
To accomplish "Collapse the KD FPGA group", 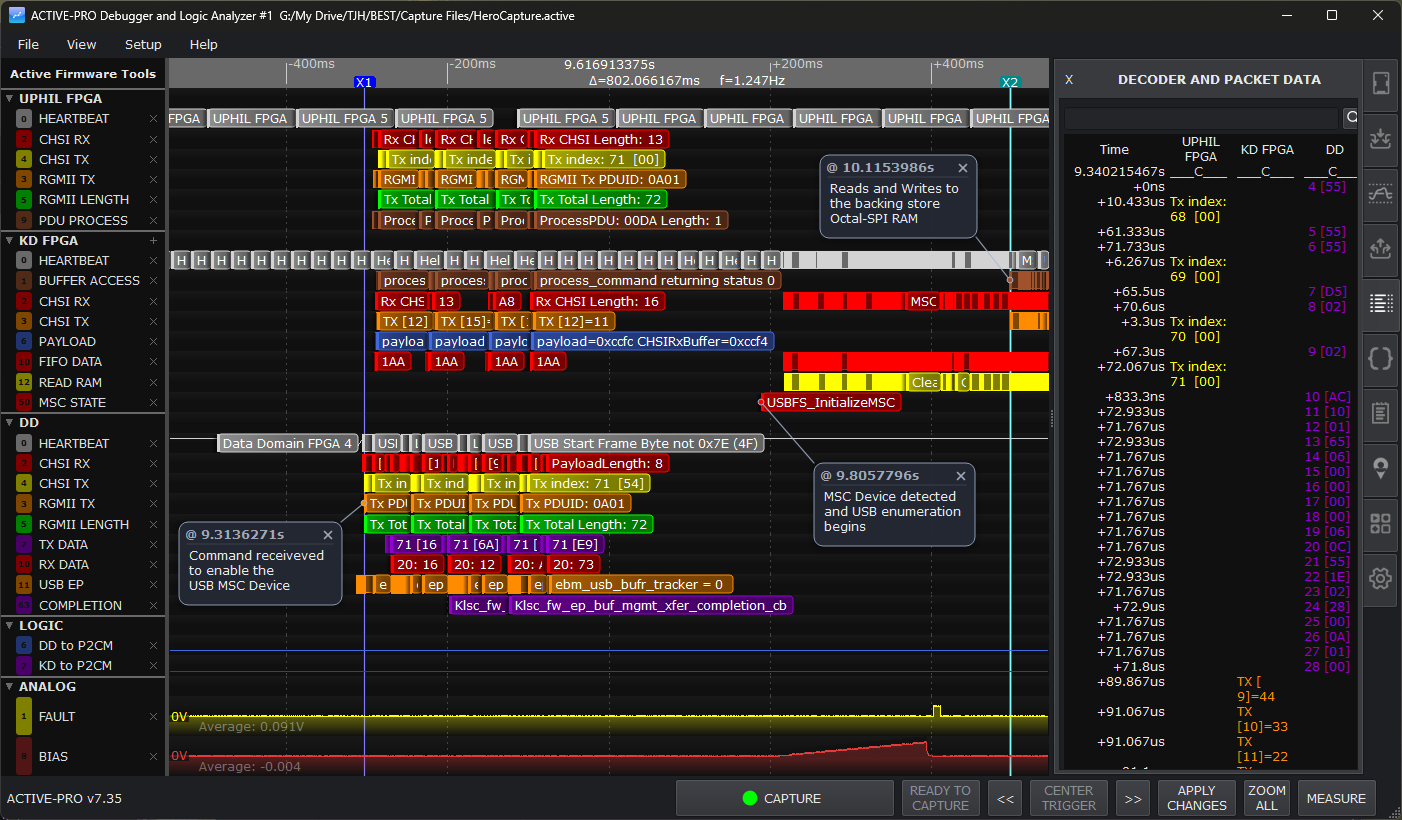I will point(9,241).
